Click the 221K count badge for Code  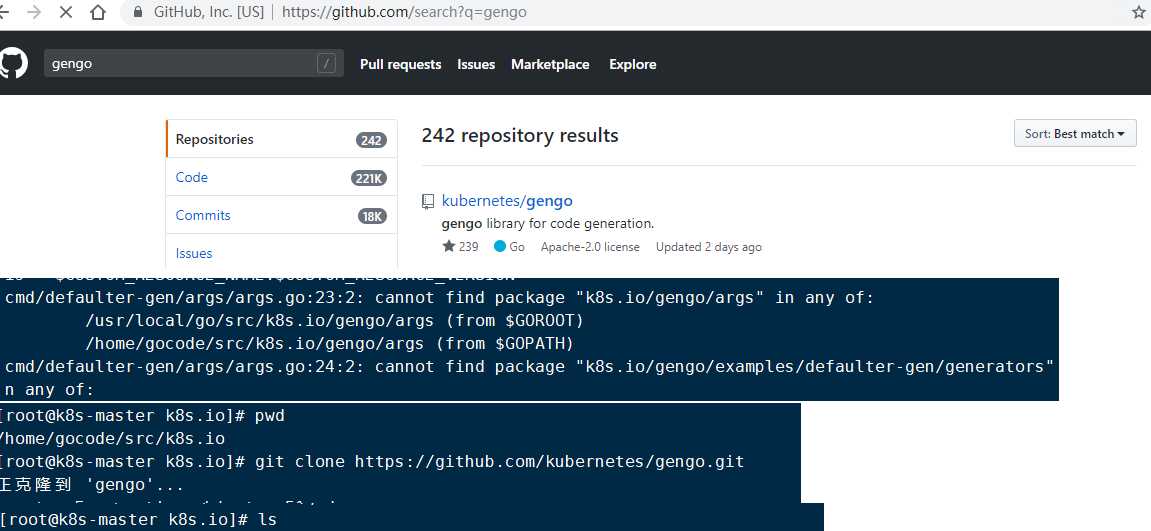tap(369, 178)
